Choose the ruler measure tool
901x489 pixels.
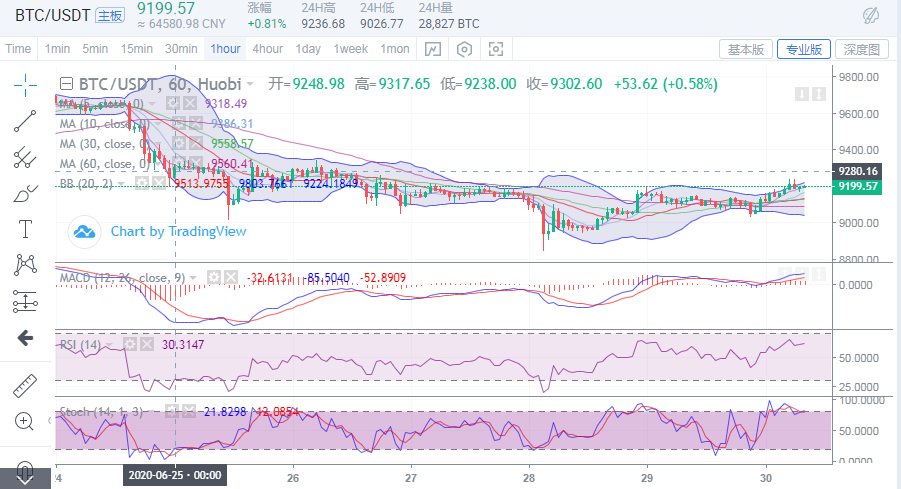(25, 385)
